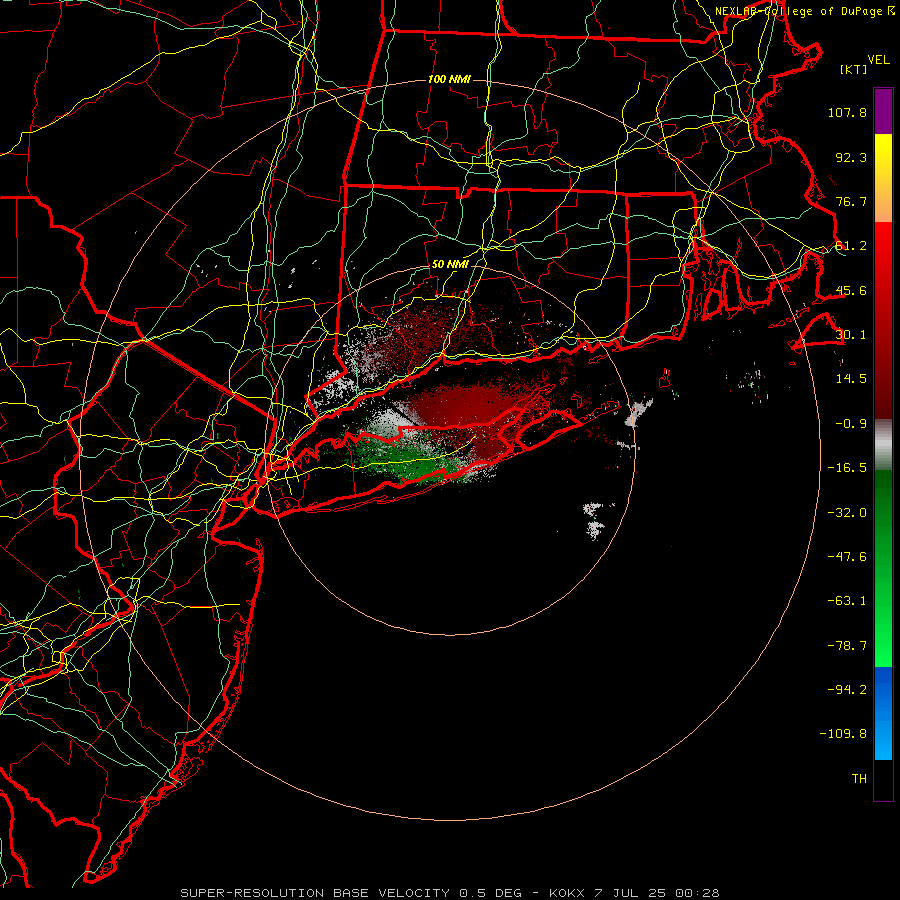Click the [KT] units label
The image size is (900, 900).
854,69
